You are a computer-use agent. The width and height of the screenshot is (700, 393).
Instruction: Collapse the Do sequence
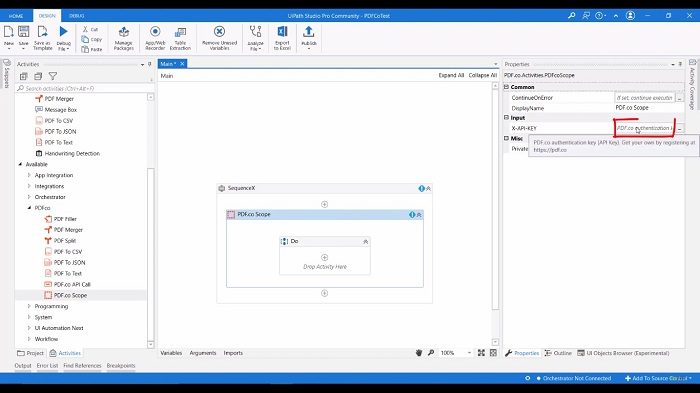(x=366, y=242)
